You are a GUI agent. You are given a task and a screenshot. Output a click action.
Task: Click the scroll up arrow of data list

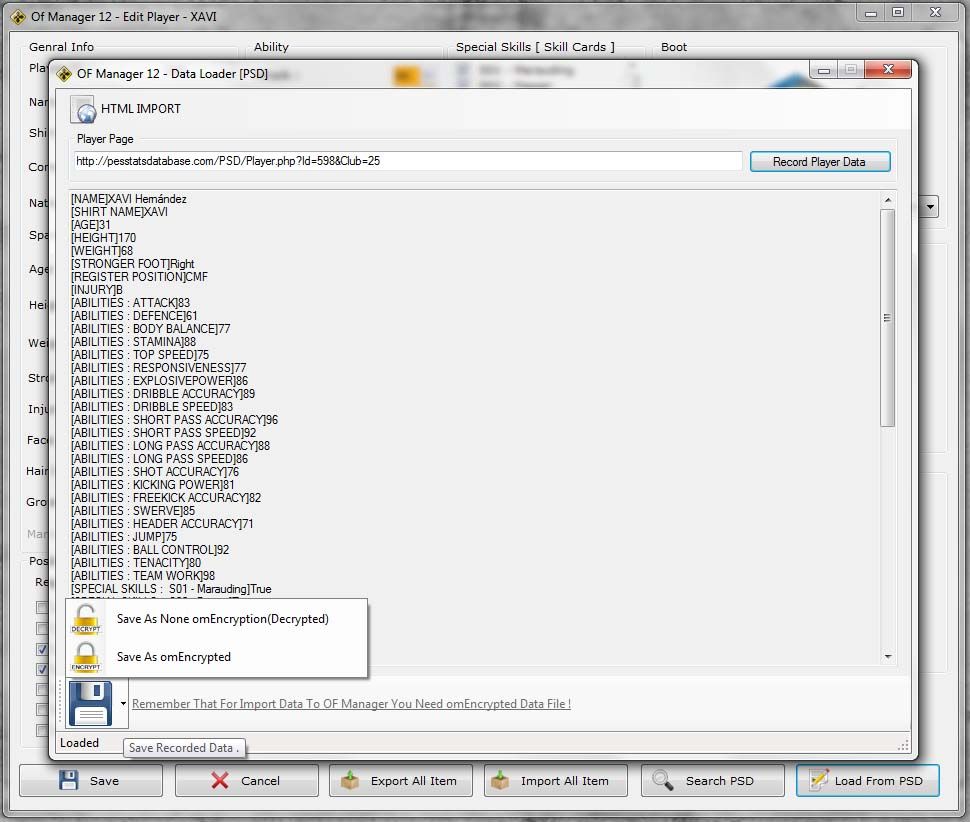(x=887, y=201)
